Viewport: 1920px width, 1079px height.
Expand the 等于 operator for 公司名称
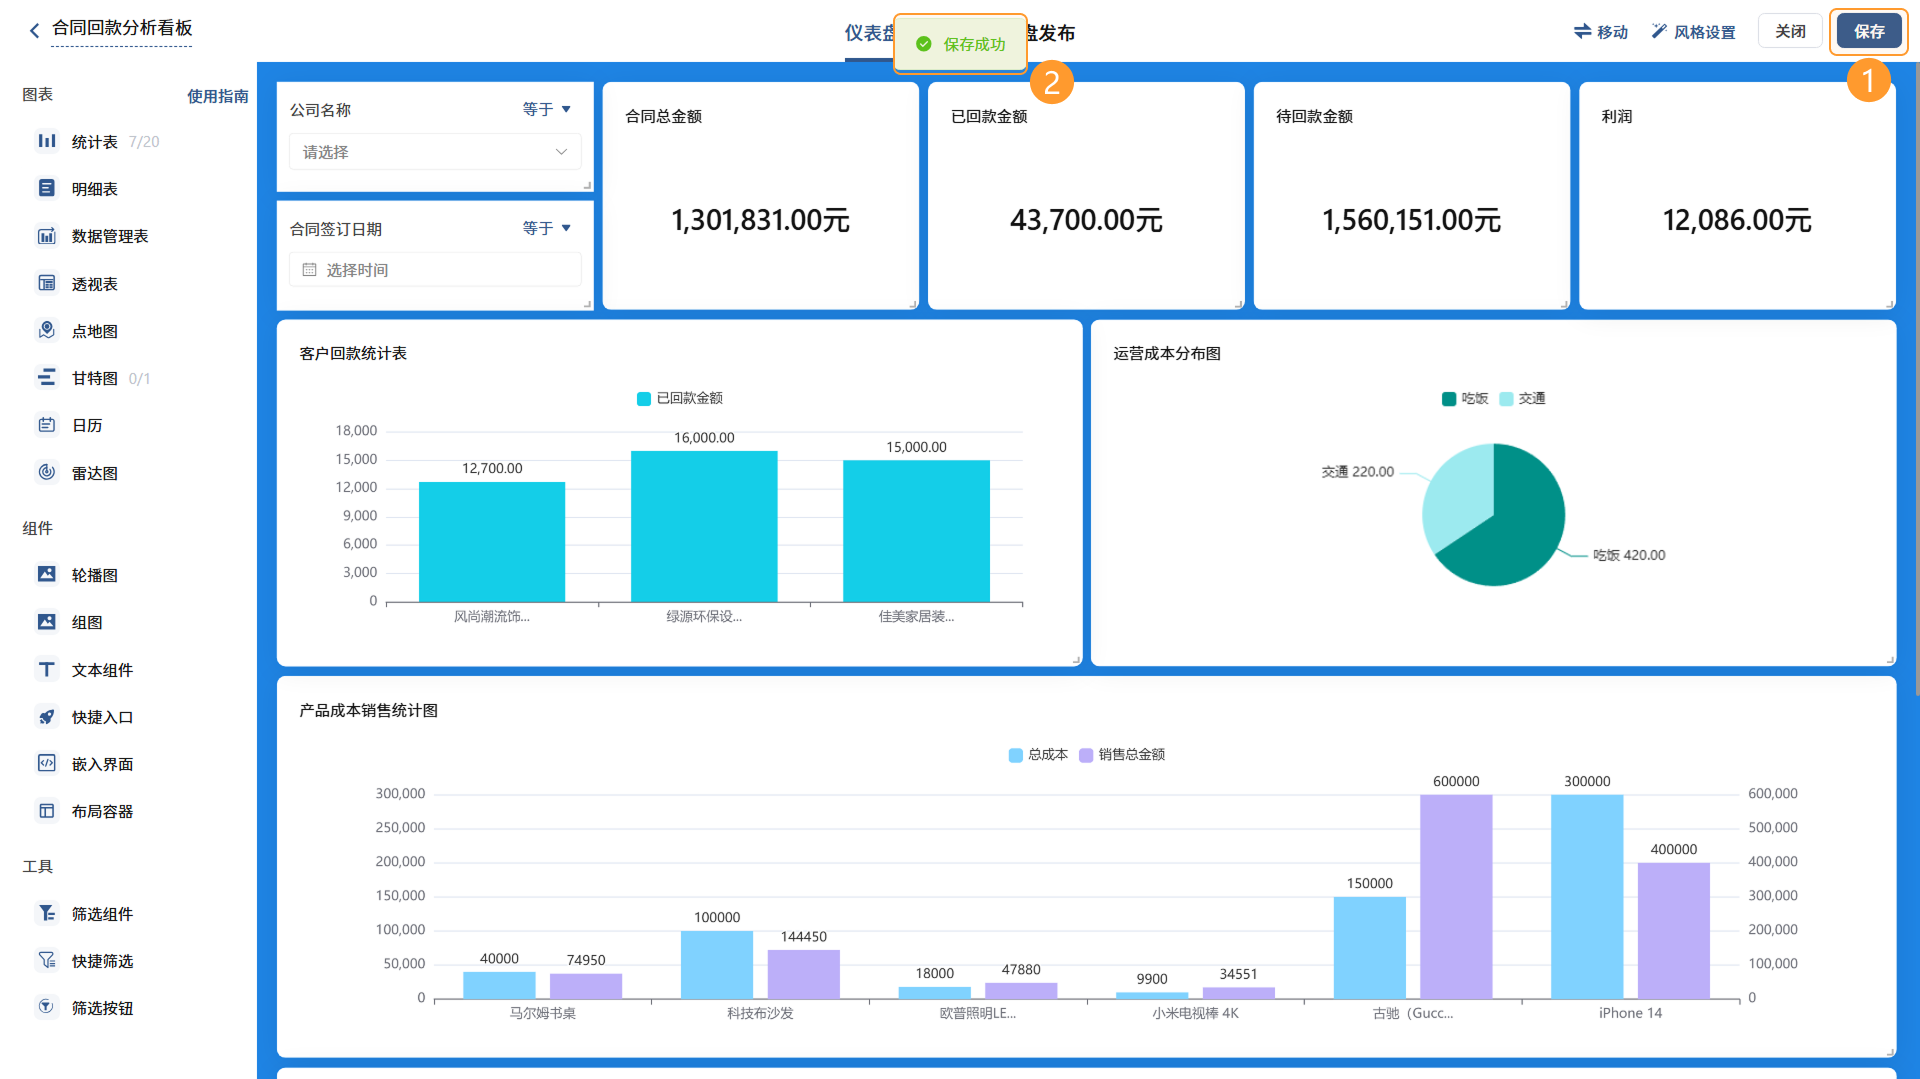(546, 109)
